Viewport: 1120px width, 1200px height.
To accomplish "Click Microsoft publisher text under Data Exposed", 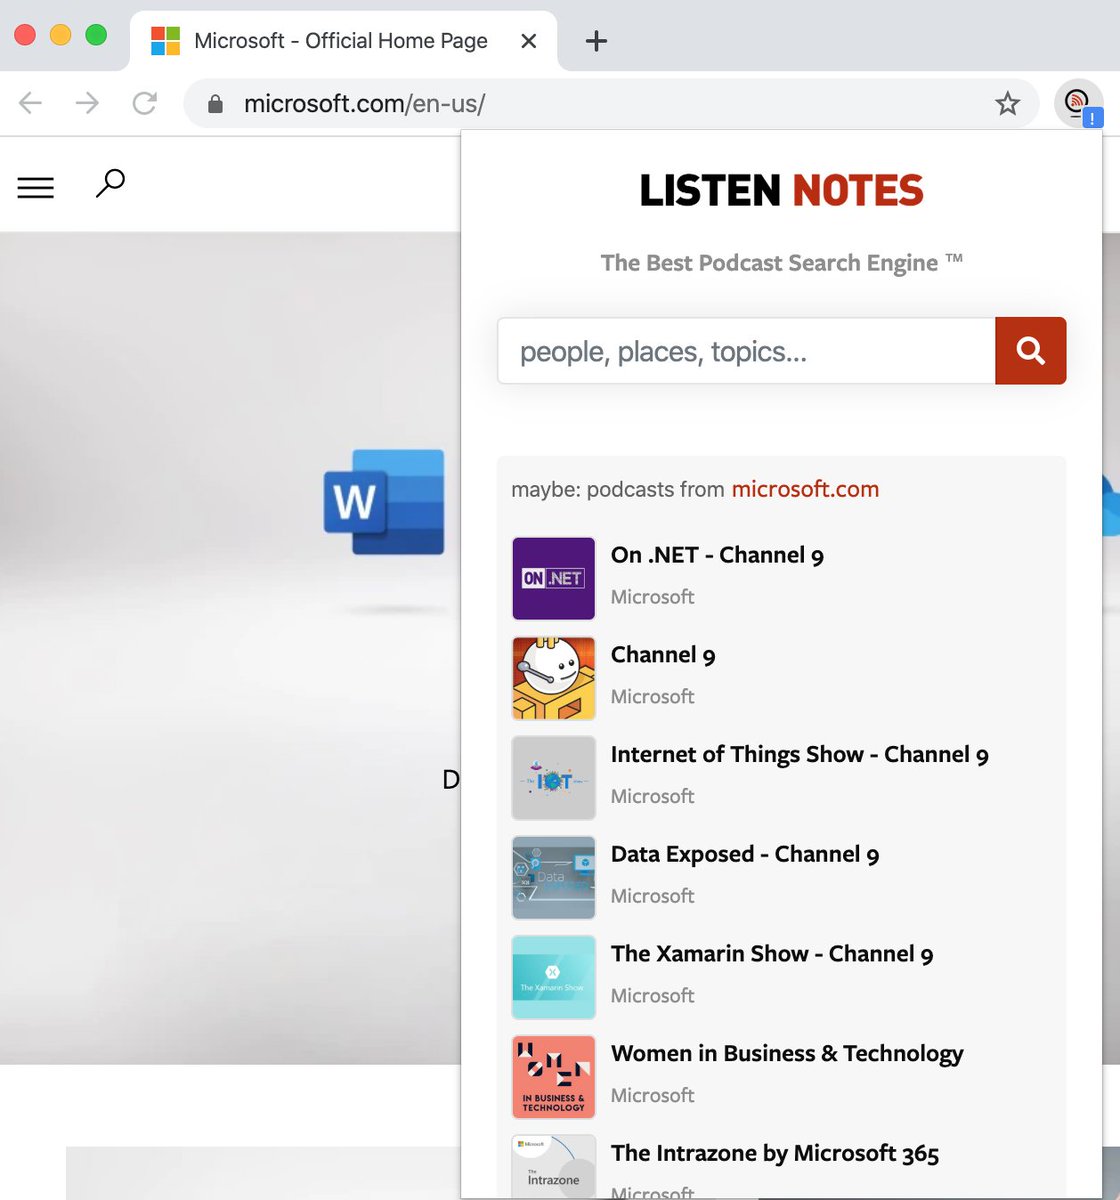I will coord(652,896).
